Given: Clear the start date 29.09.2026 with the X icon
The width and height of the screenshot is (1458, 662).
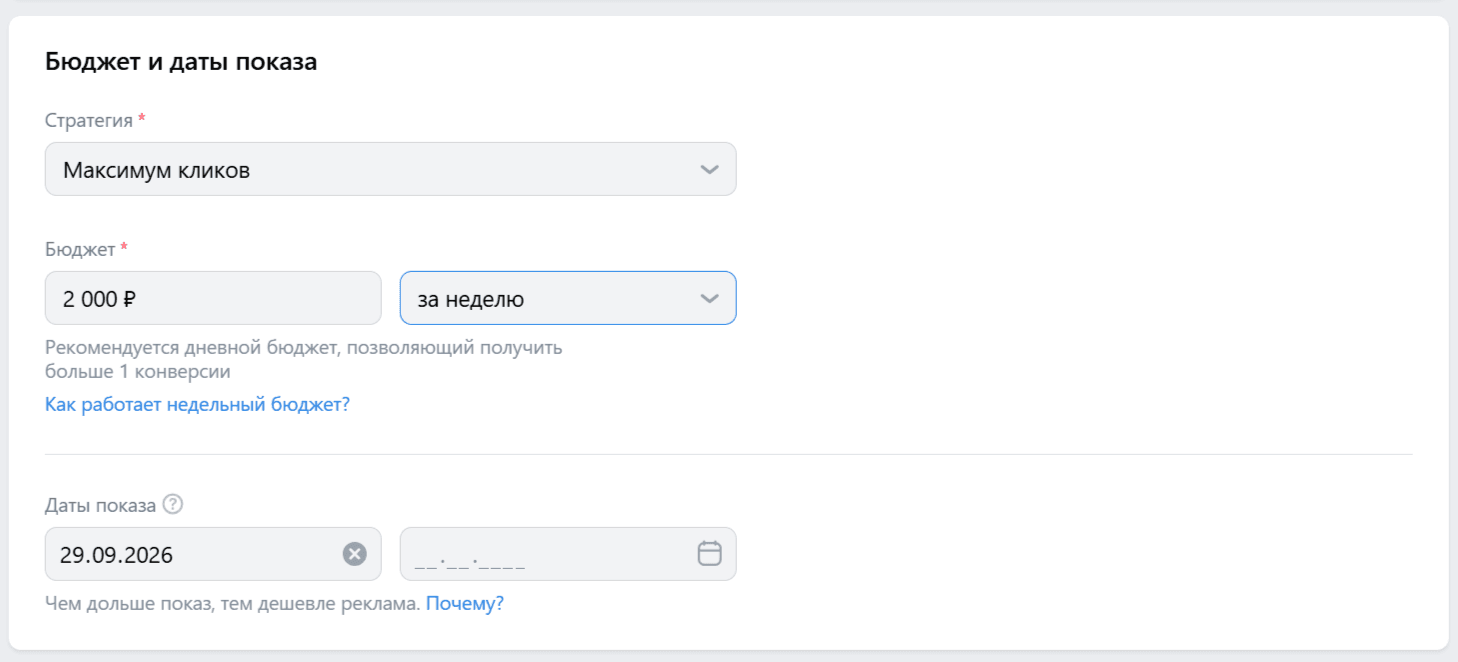Looking at the screenshot, I should click(x=355, y=554).
